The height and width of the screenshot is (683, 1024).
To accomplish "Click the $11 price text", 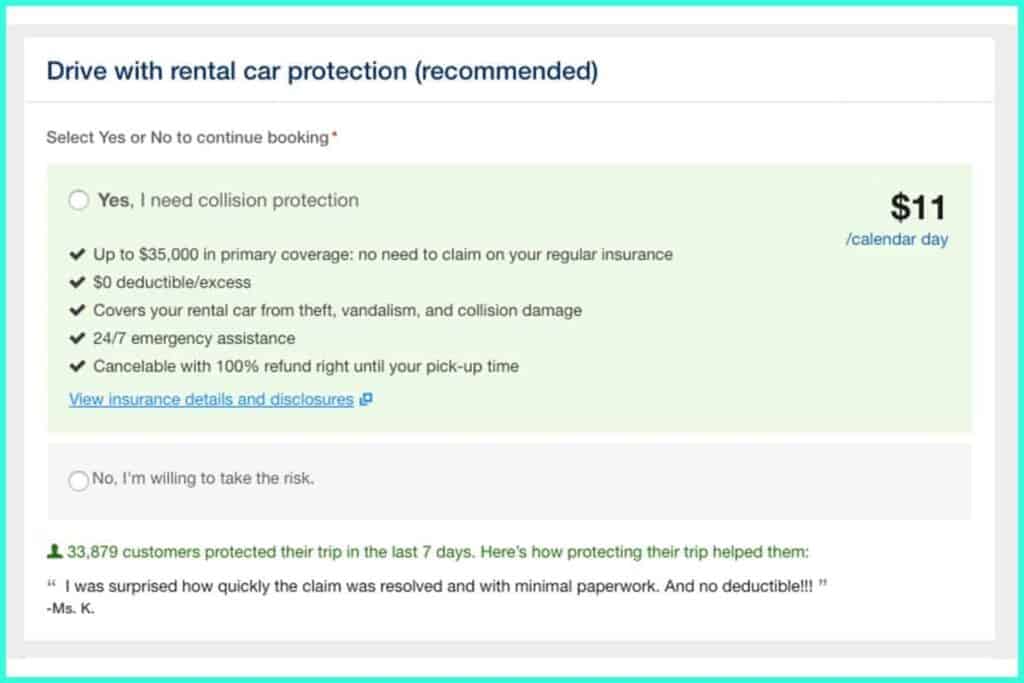I will click(918, 208).
